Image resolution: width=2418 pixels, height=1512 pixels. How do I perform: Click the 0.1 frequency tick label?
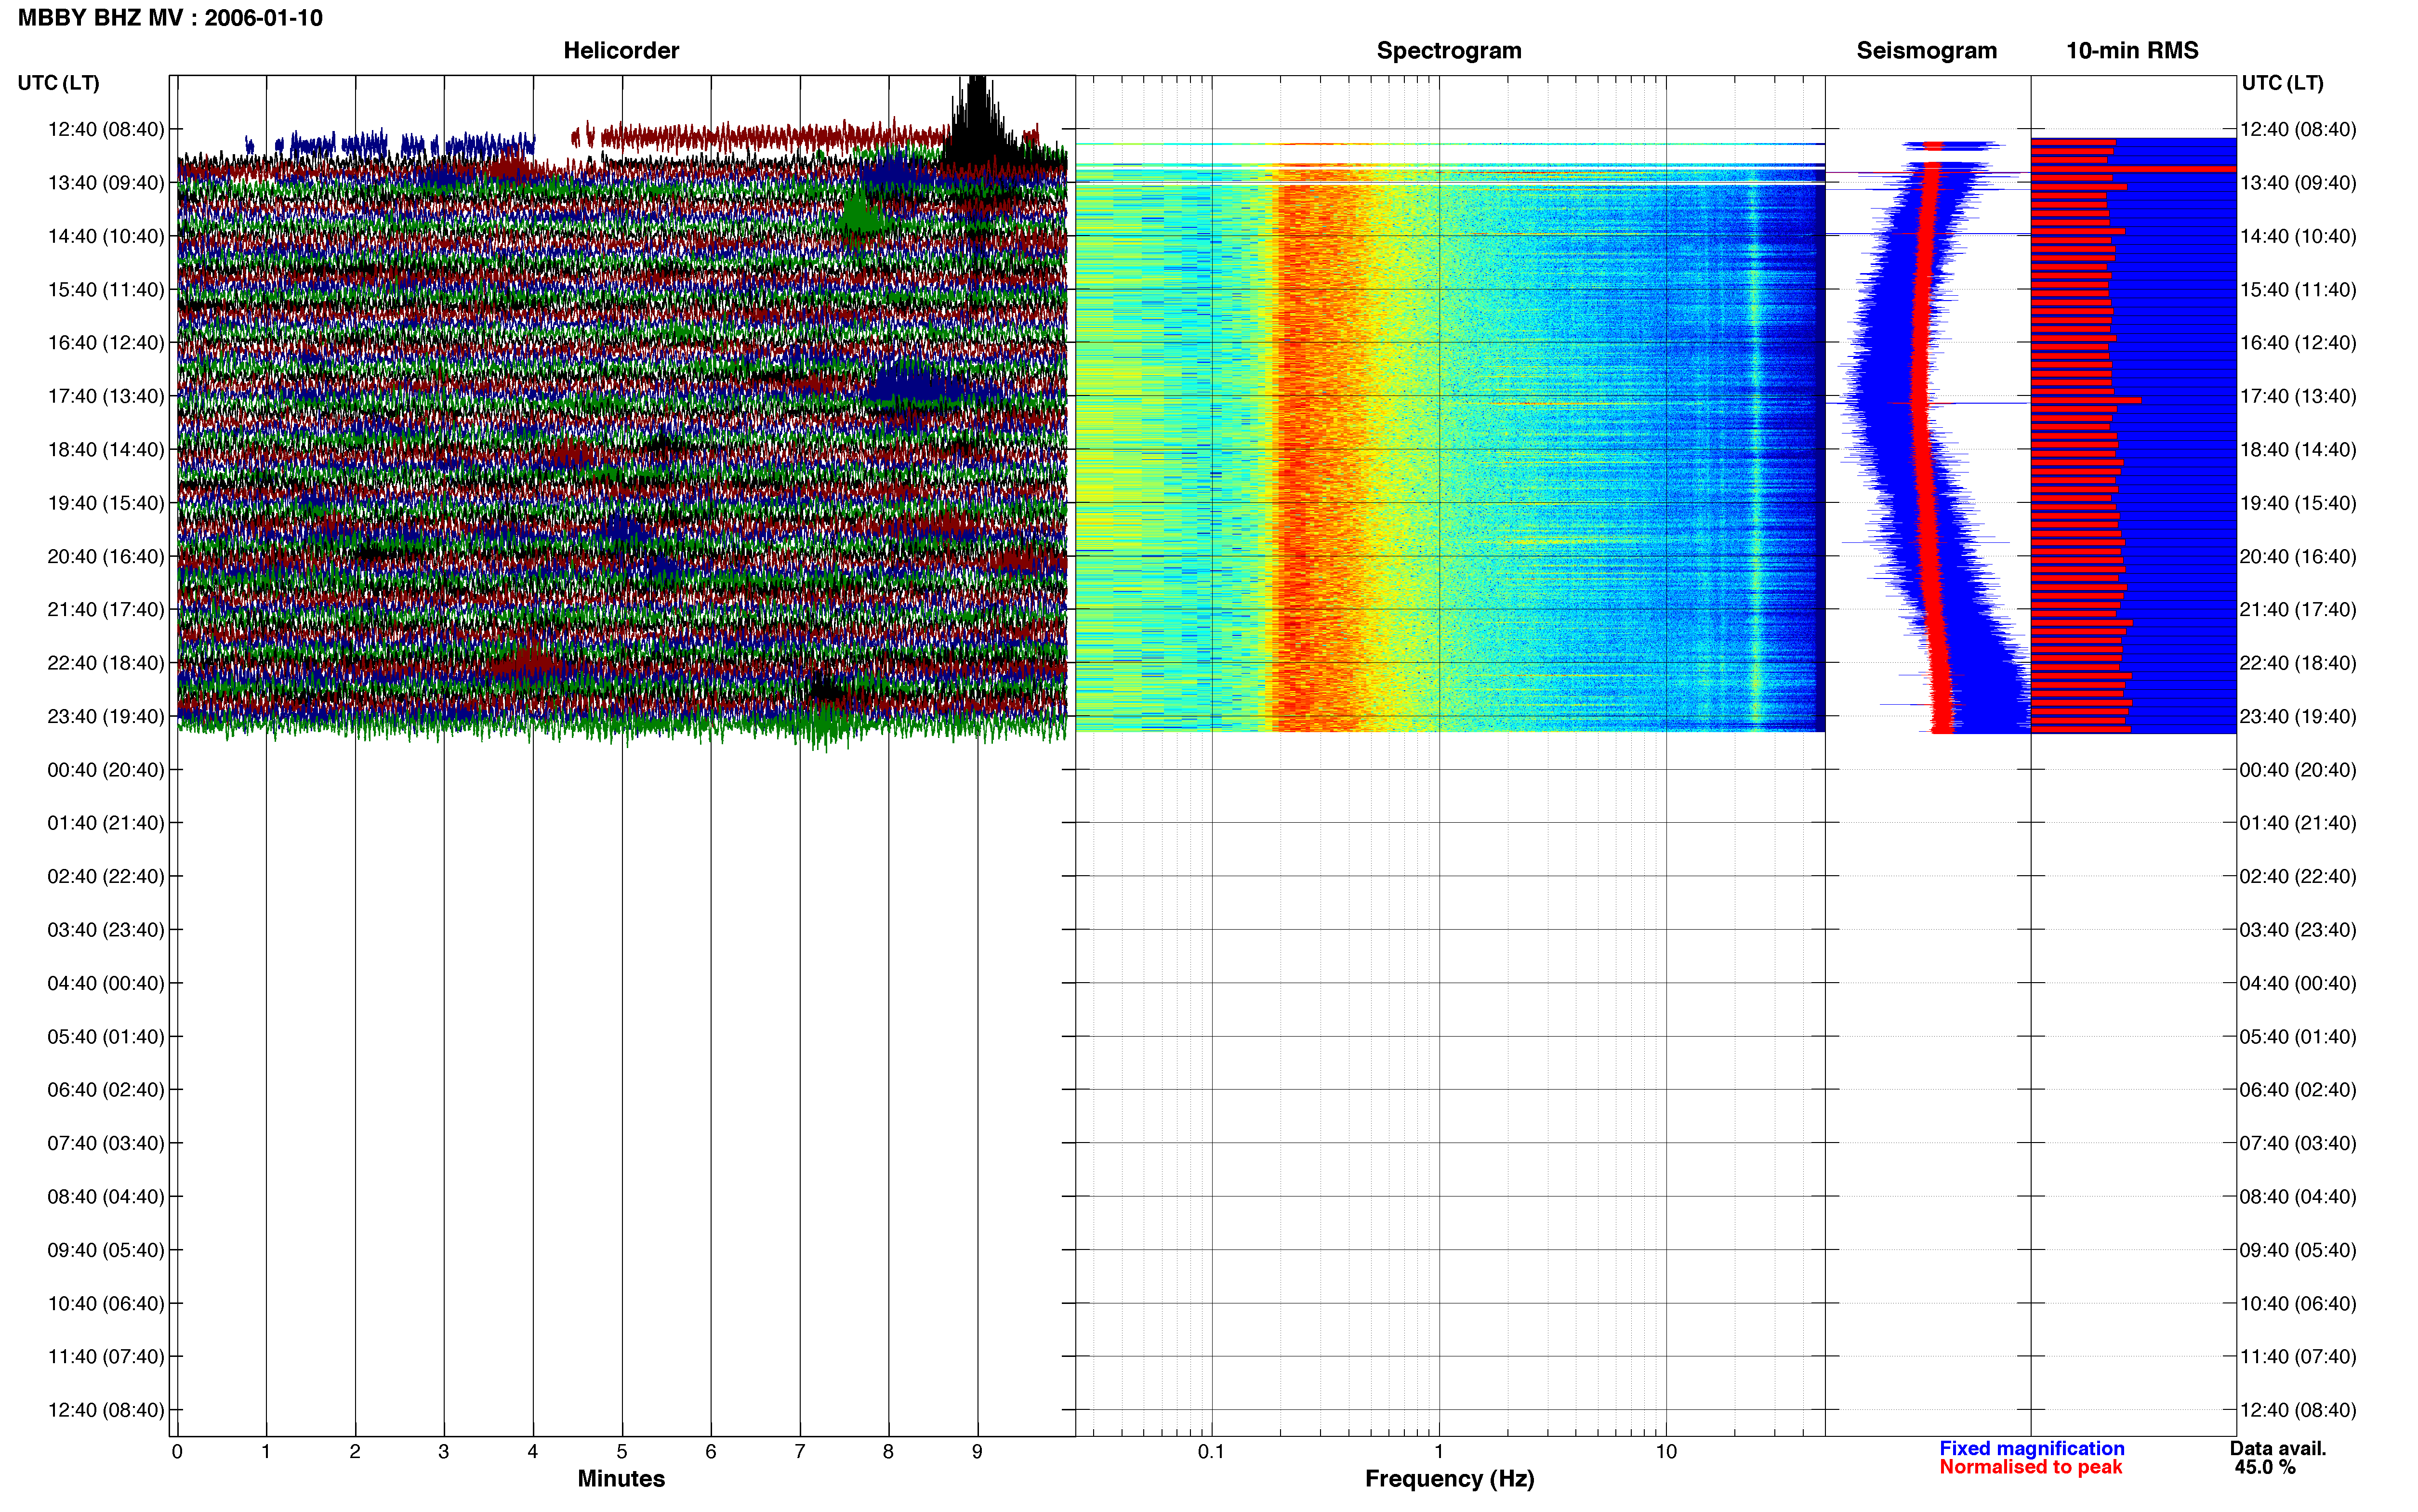pos(1211,1451)
